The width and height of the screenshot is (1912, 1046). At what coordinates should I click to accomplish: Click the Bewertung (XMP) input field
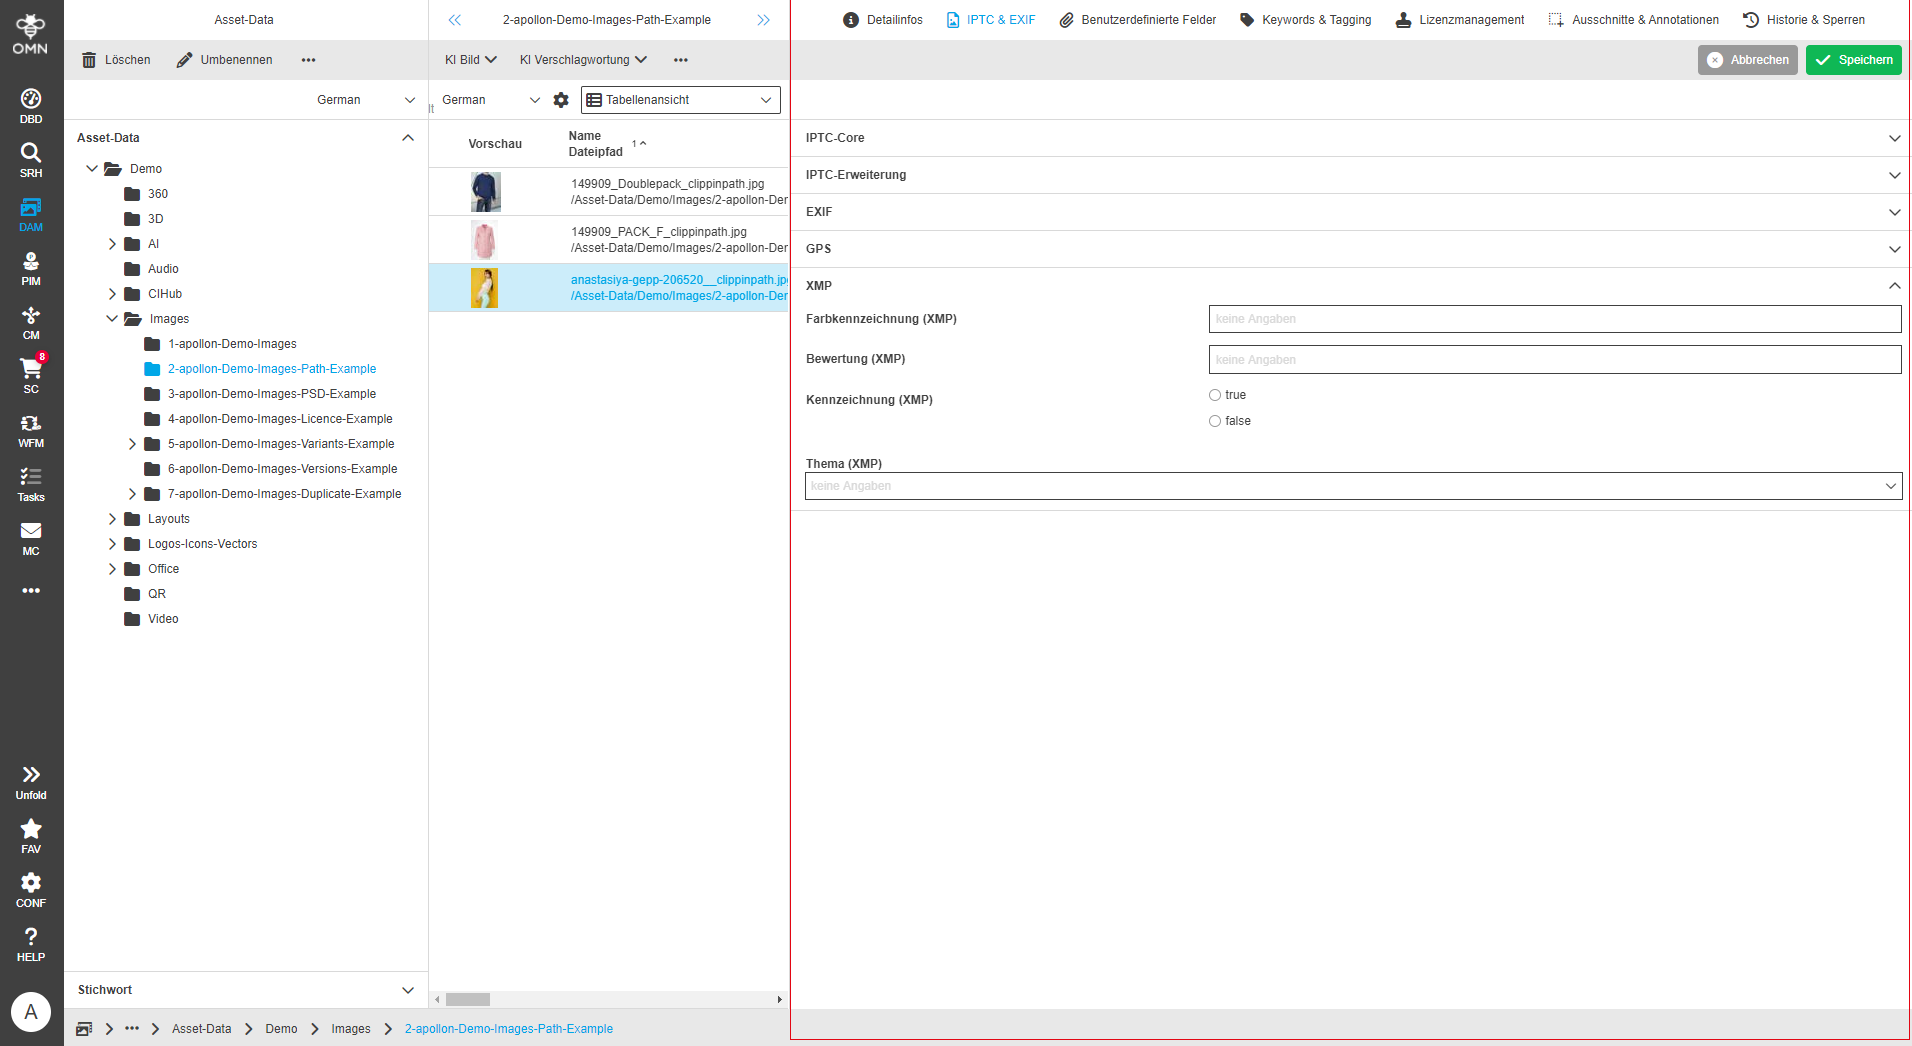(x=1555, y=359)
